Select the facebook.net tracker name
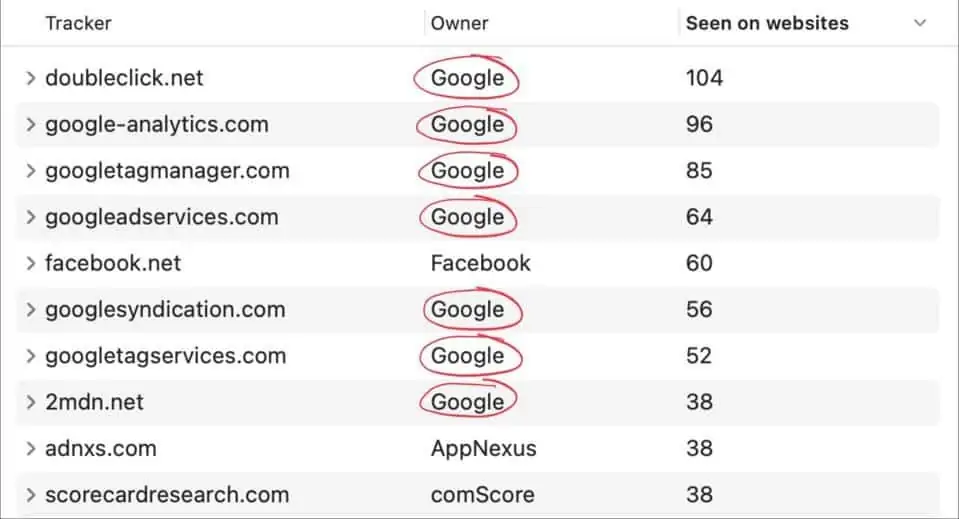959x519 pixels. [113, 264]
